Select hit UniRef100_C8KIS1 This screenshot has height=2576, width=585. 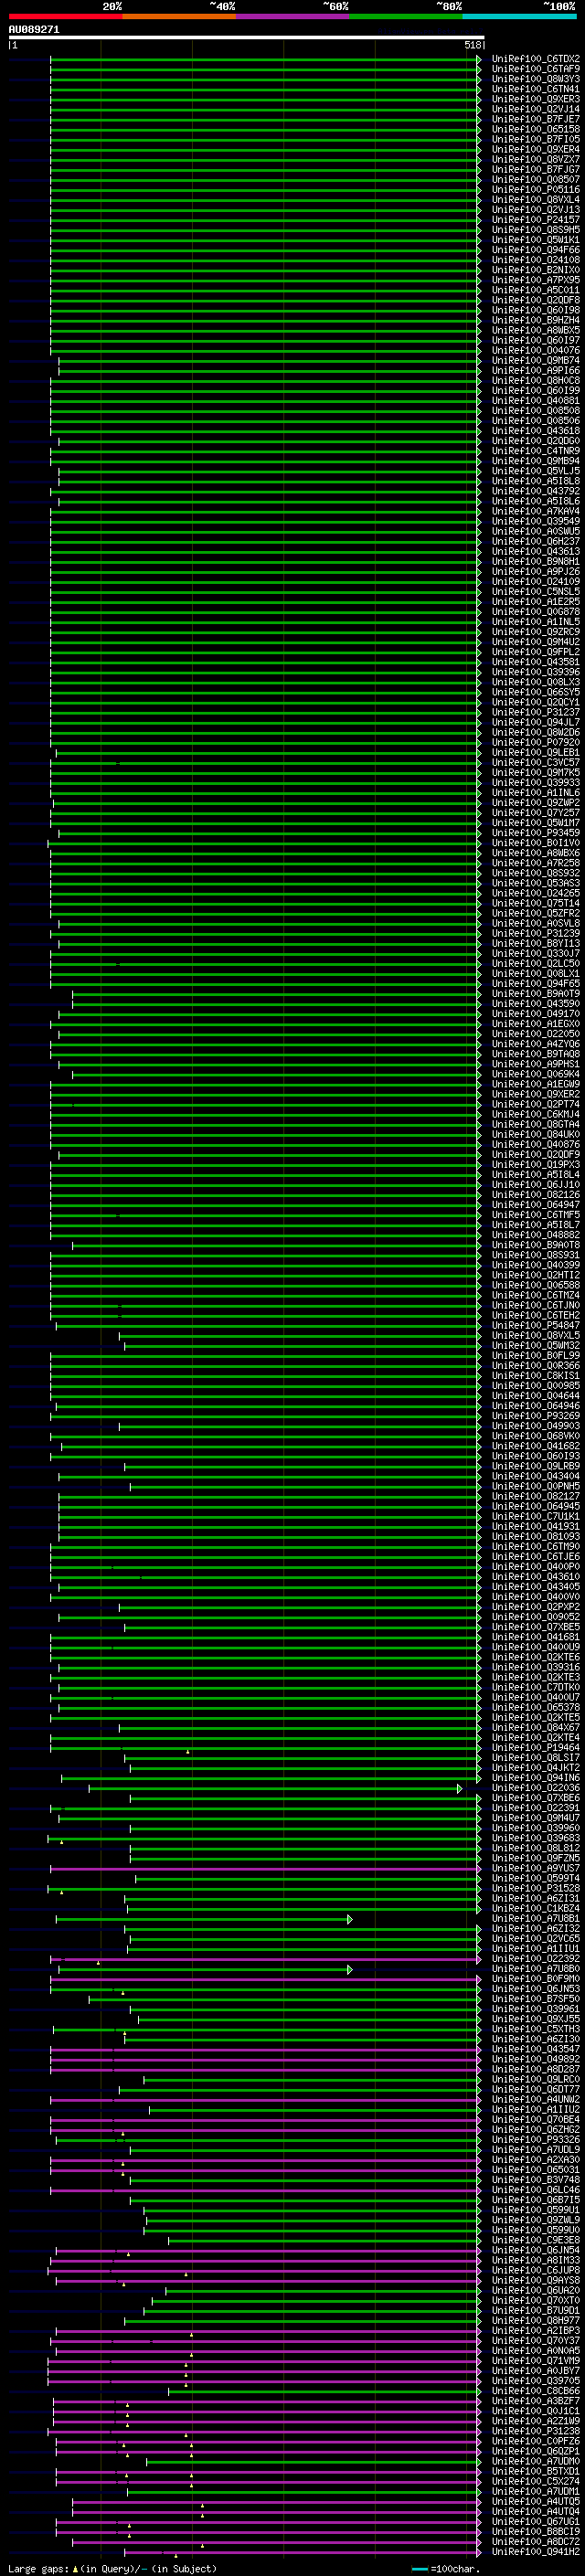coord(536,1375)
